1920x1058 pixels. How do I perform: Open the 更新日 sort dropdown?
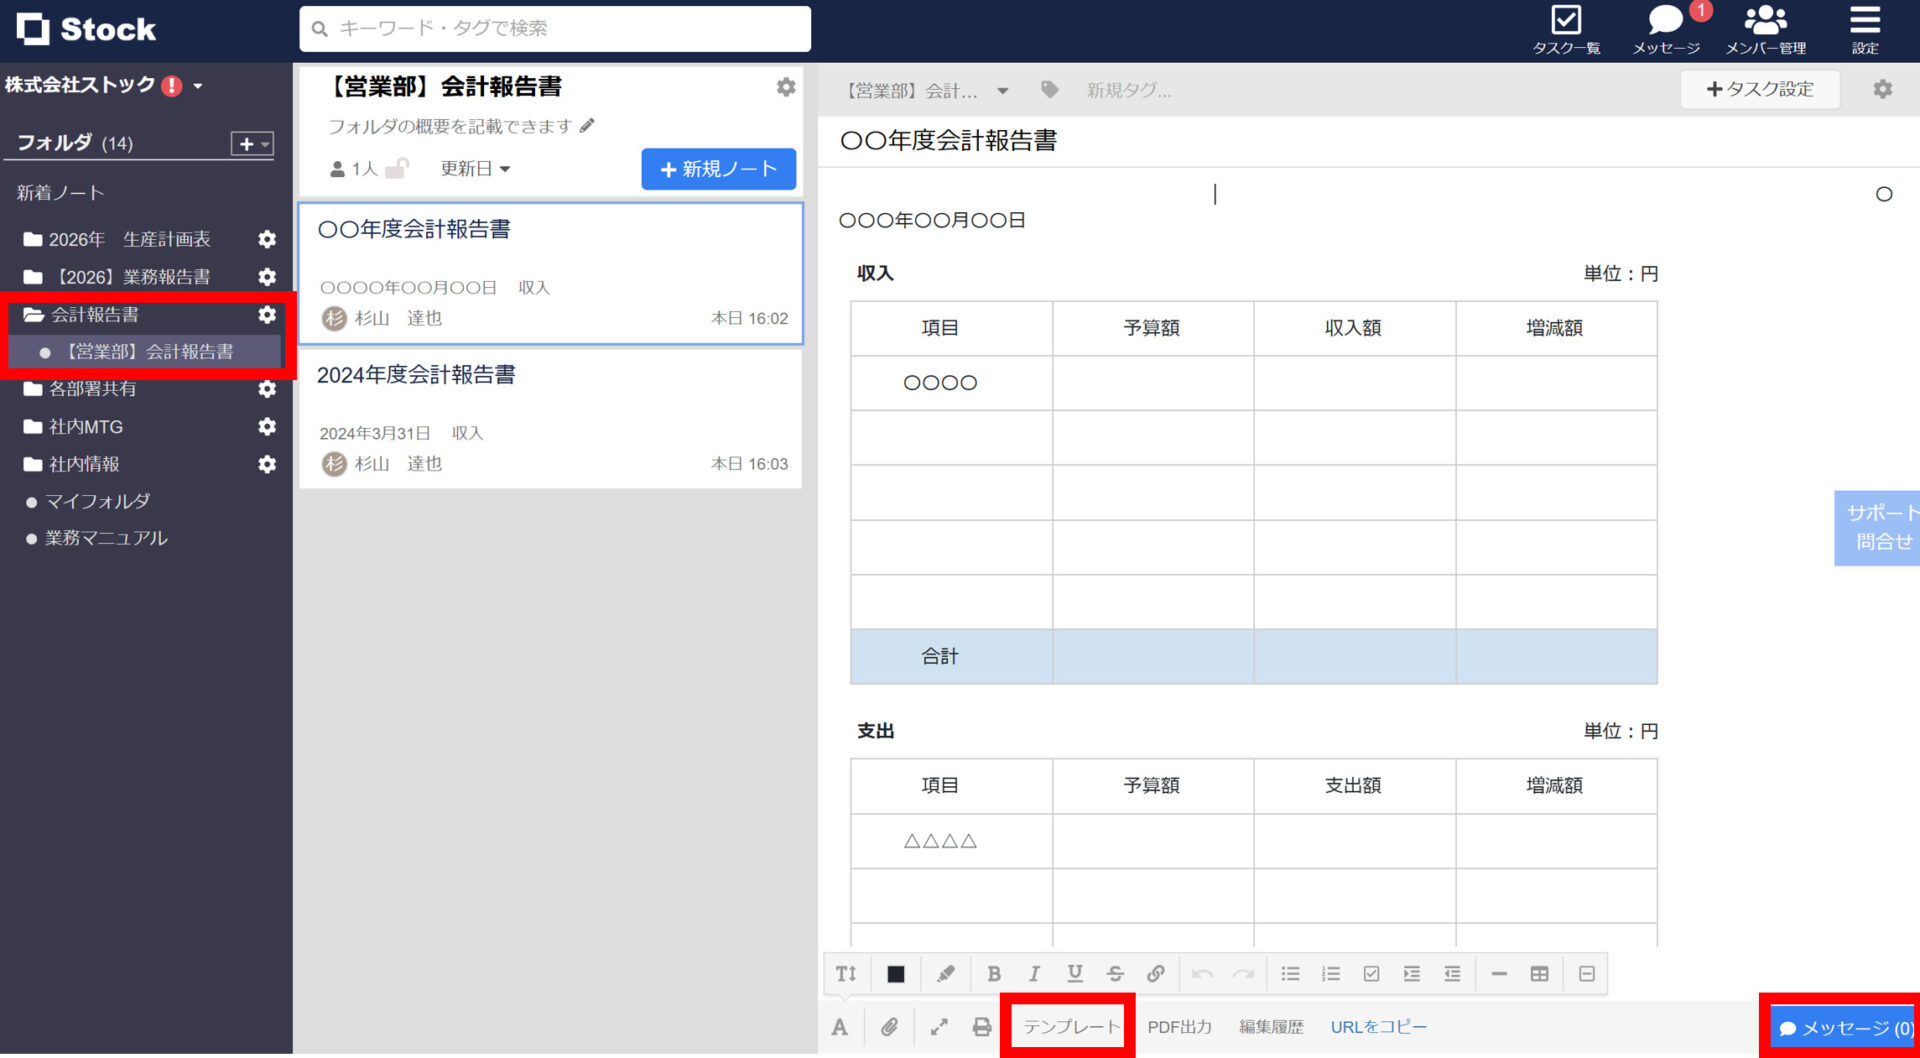(474, 168)
